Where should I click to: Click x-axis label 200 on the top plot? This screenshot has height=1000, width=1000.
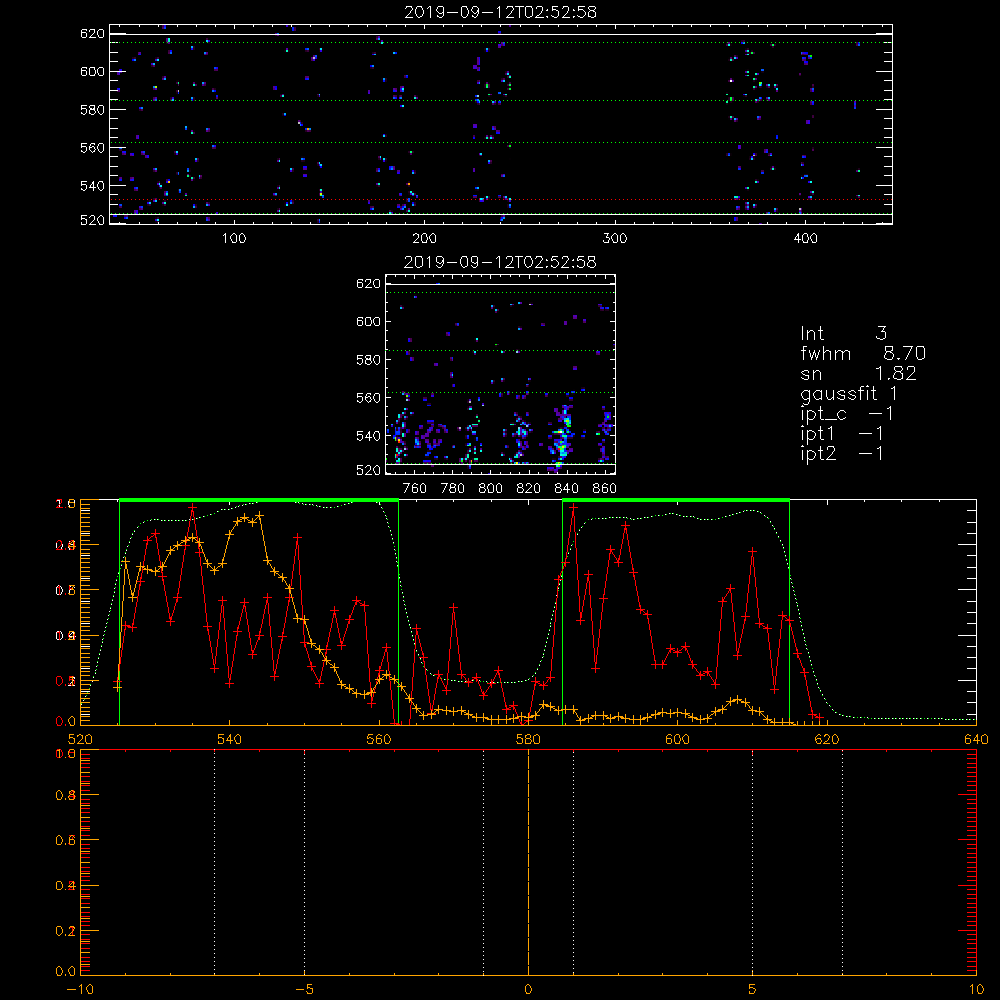pos(424,239)
